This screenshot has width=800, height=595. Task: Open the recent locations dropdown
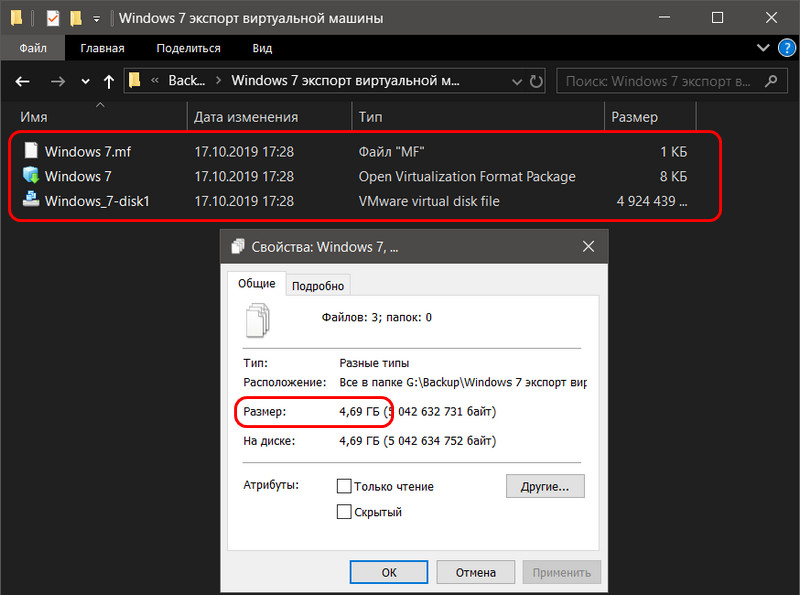[x=85, y=81]
